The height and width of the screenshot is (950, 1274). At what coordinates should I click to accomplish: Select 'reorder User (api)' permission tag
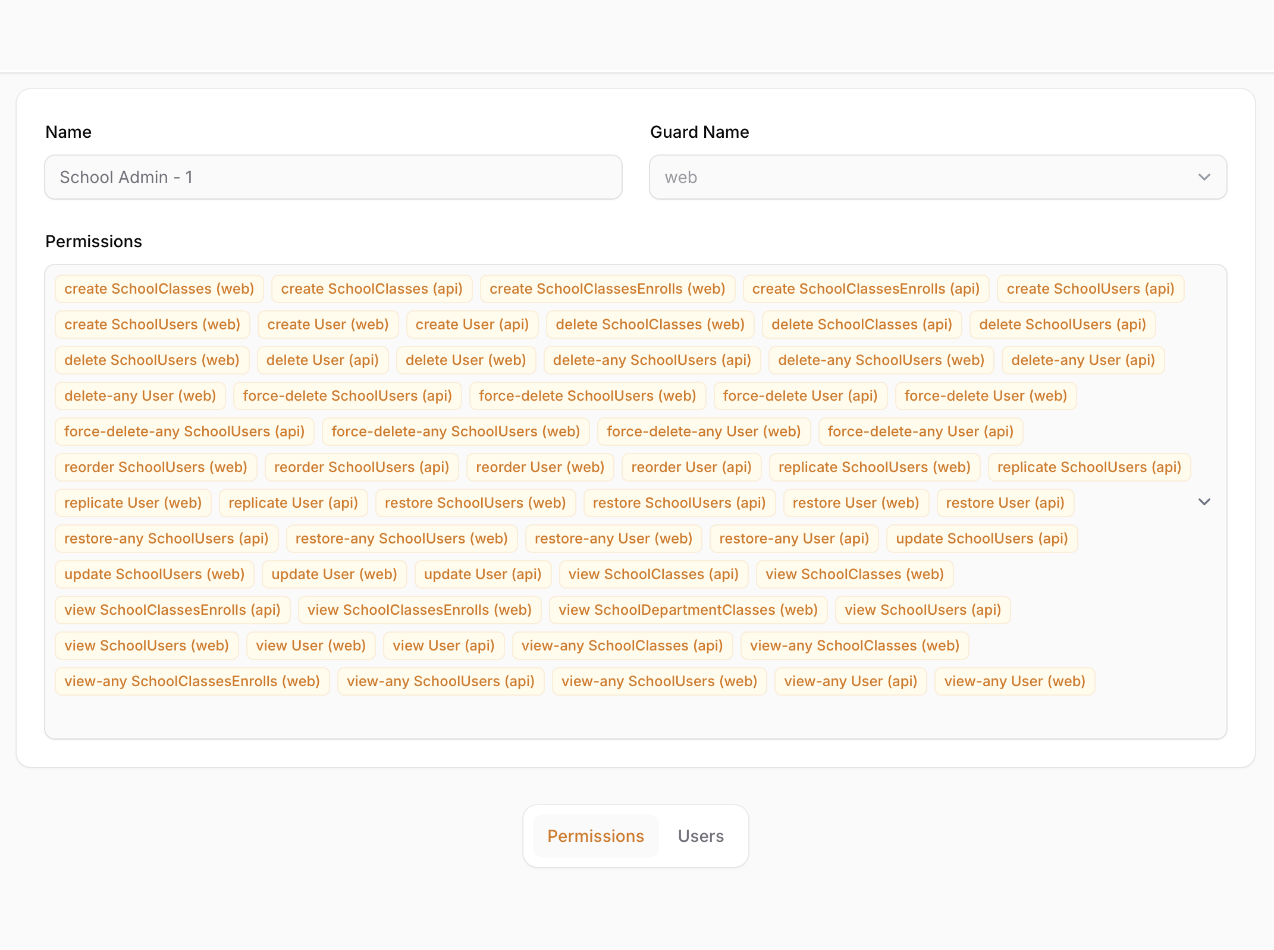click(x=691, y=467)
